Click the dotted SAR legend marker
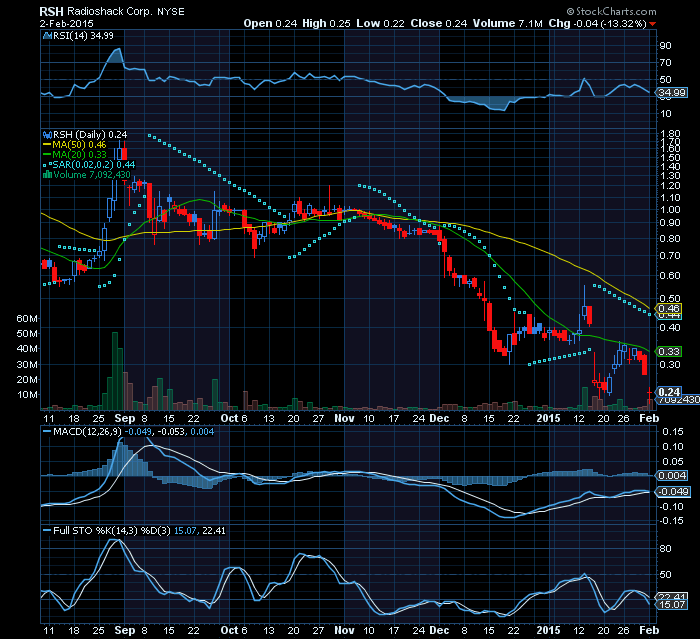Image resolution: width=700 pixels, height=639 pixels. [x=47, y=164]
